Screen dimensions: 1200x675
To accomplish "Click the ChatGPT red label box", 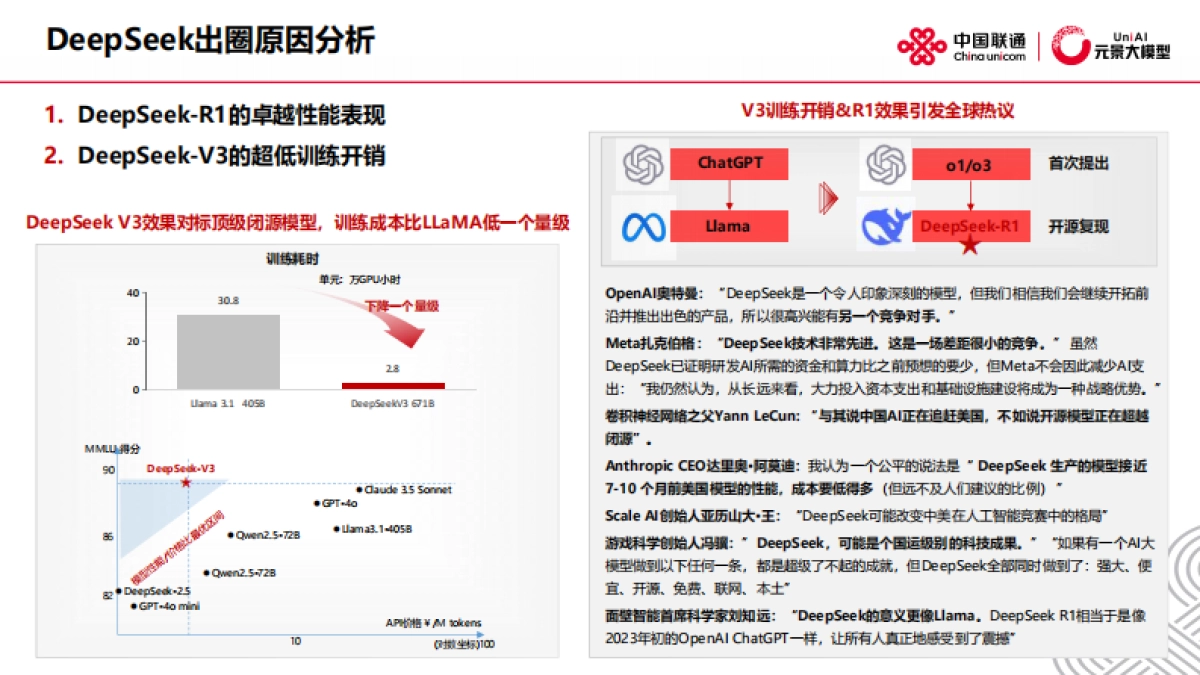I will tap(731, 163).
